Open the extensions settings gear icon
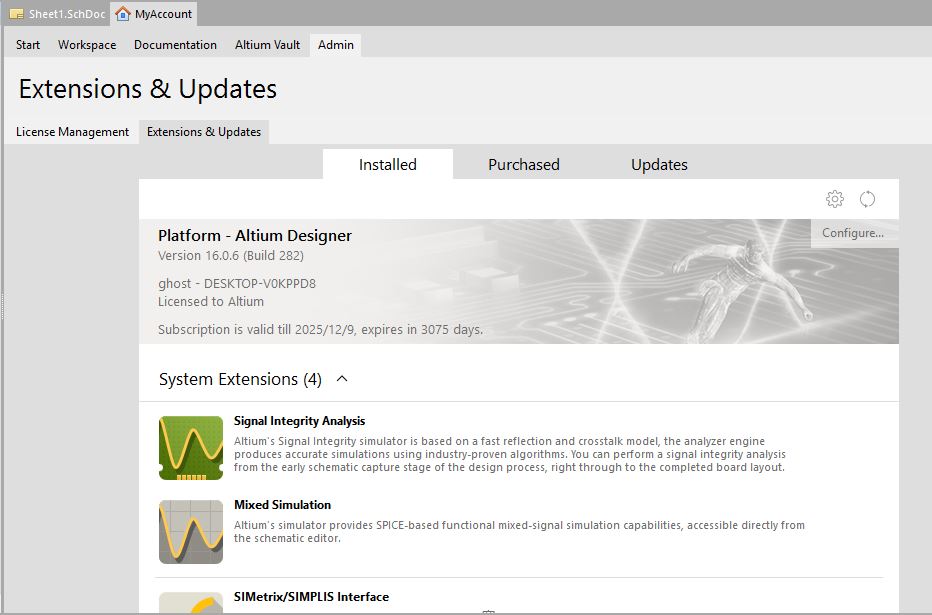This screenshot has height=615, width=932. (x=835, y=199)
